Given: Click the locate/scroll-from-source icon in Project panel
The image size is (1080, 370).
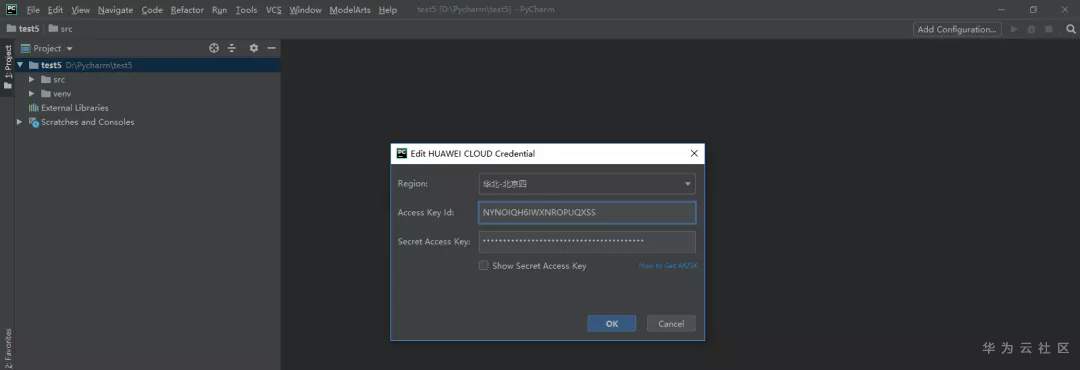Looking at the screenshot, I should (214, 48).
